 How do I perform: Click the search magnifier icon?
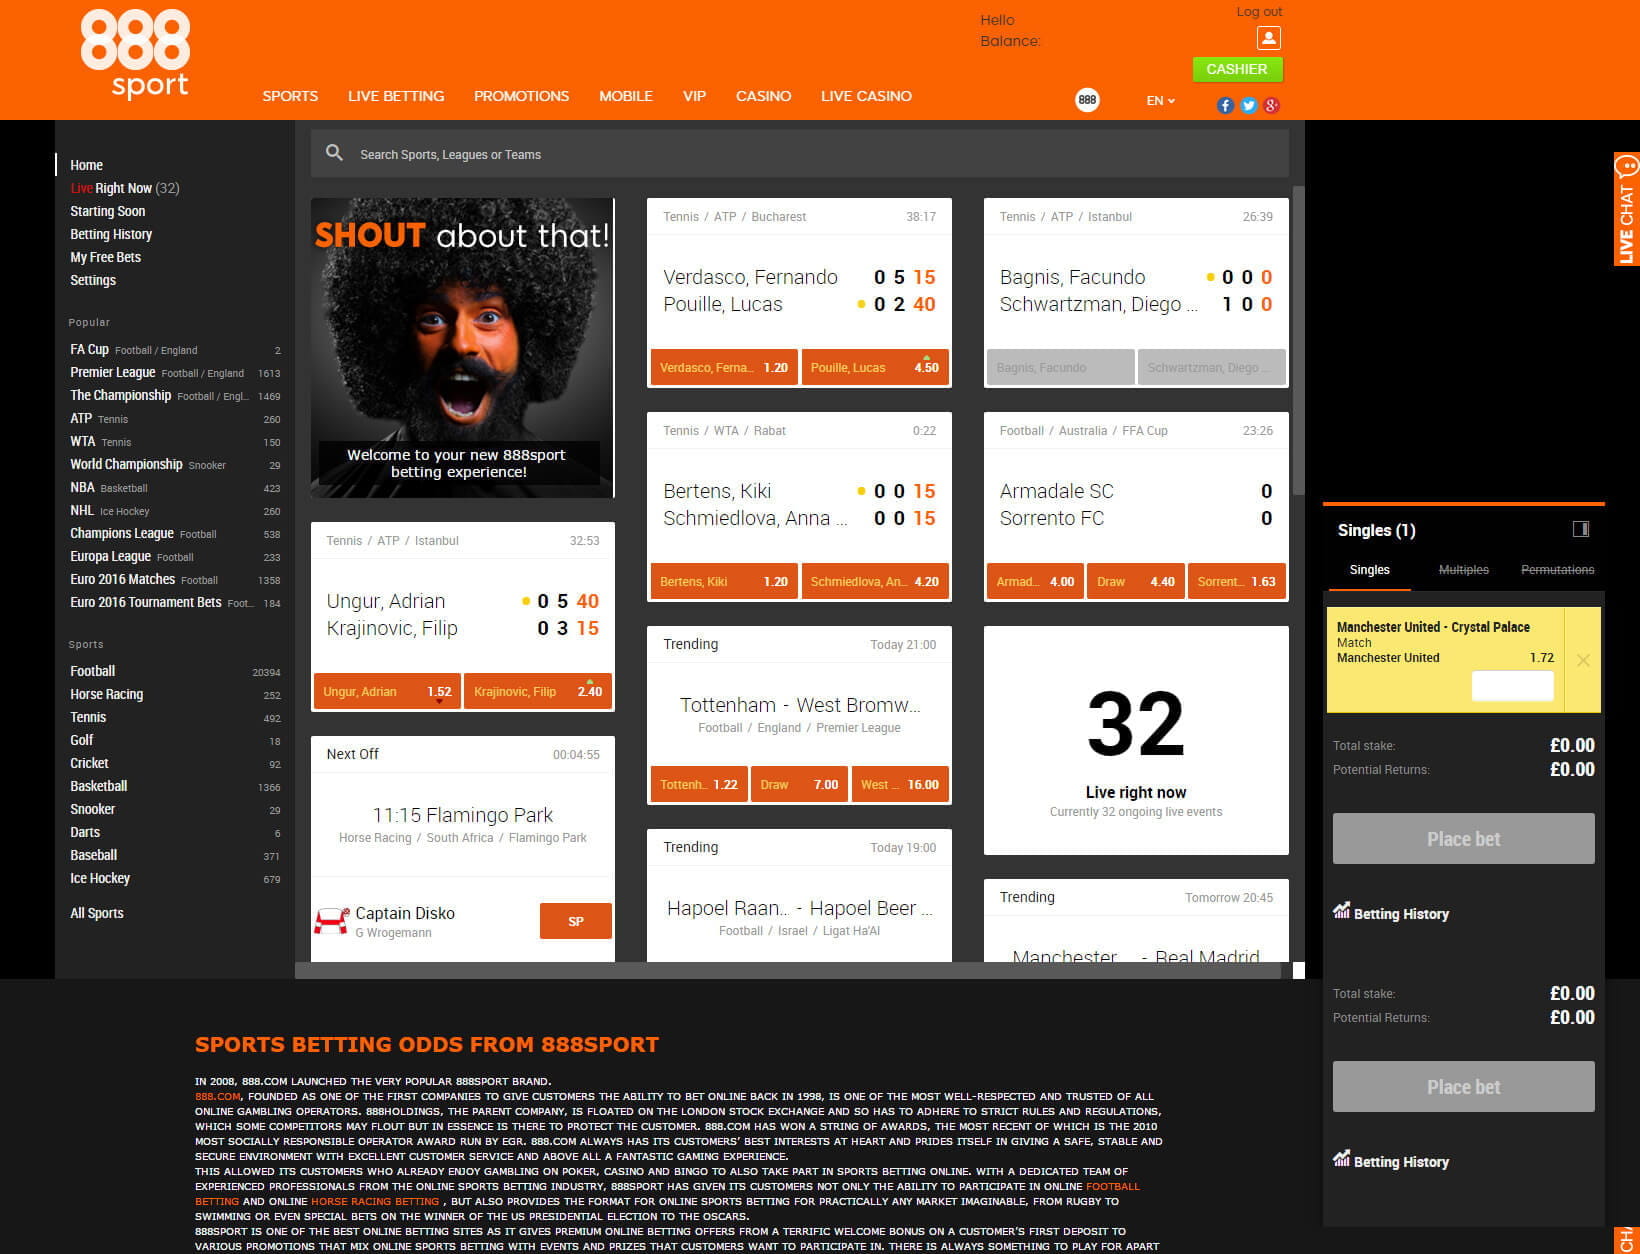tap(334, 153)
